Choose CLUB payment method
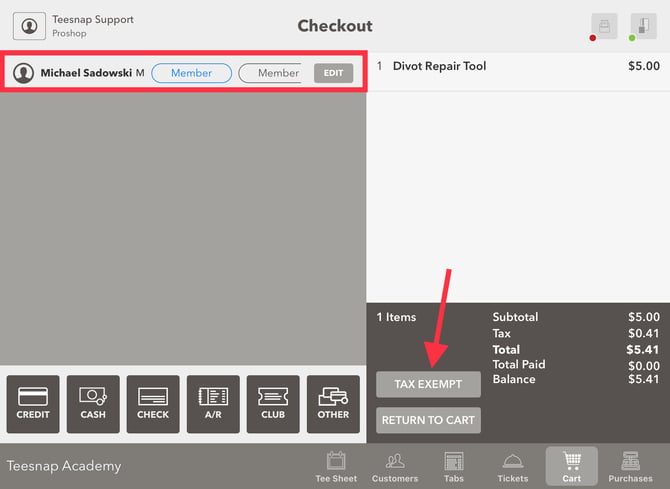 (x=273, y=404)
